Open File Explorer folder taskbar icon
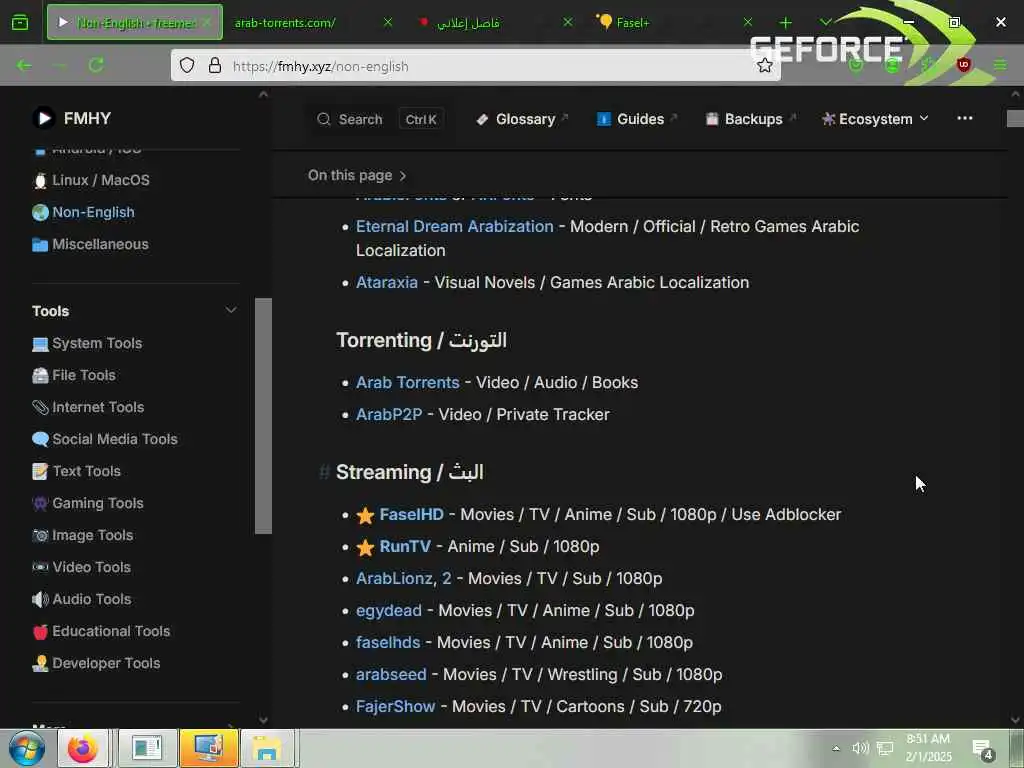Image resolution: width=1024 pixels, height=768 pixels. click(266, 748)
